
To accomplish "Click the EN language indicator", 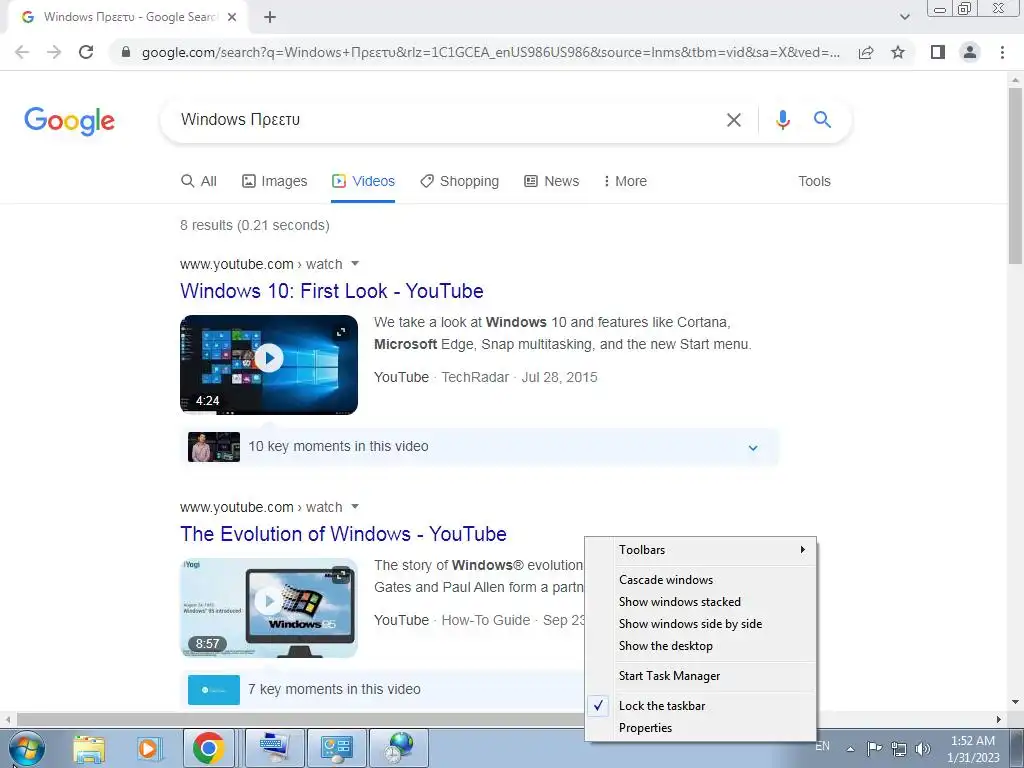I will (823, 746).
